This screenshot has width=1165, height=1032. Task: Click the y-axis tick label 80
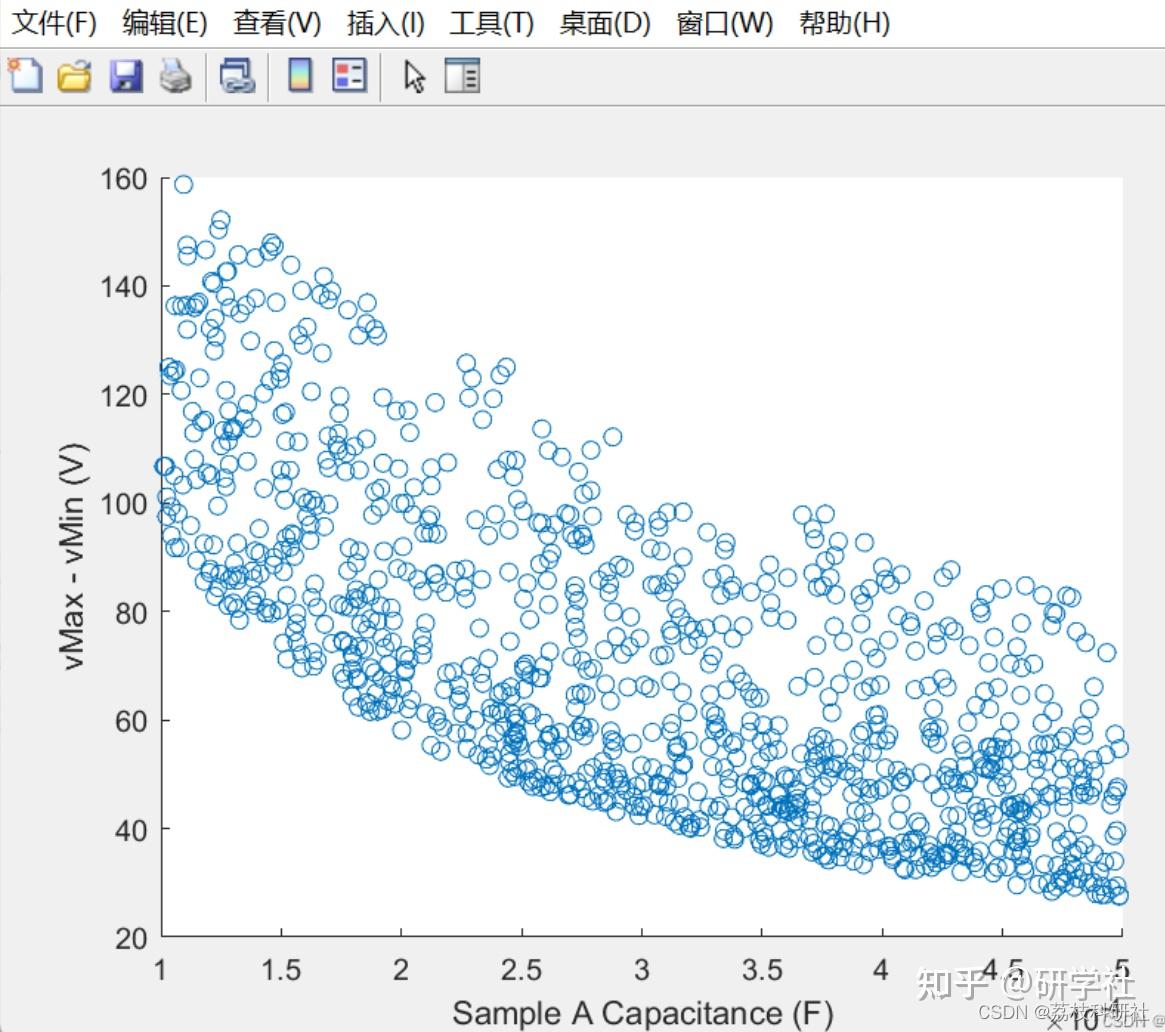tap(131, 613)
